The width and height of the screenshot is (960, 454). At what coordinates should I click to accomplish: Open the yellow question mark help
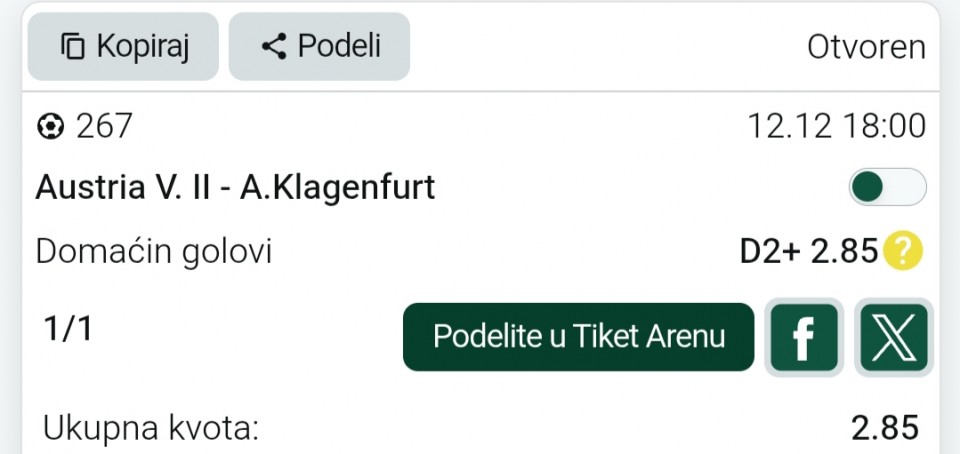pos(902,251)
